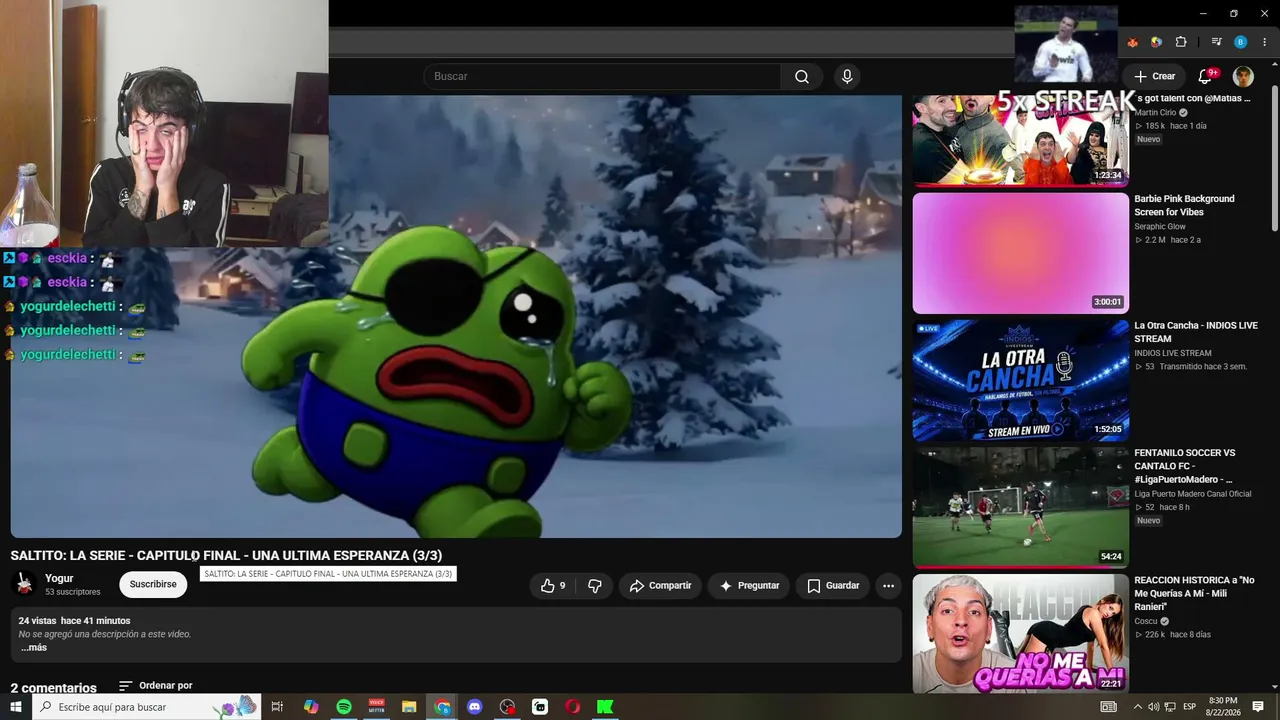
Task: Click the Seraphic Glow channel name
Action: (1160, 227)
